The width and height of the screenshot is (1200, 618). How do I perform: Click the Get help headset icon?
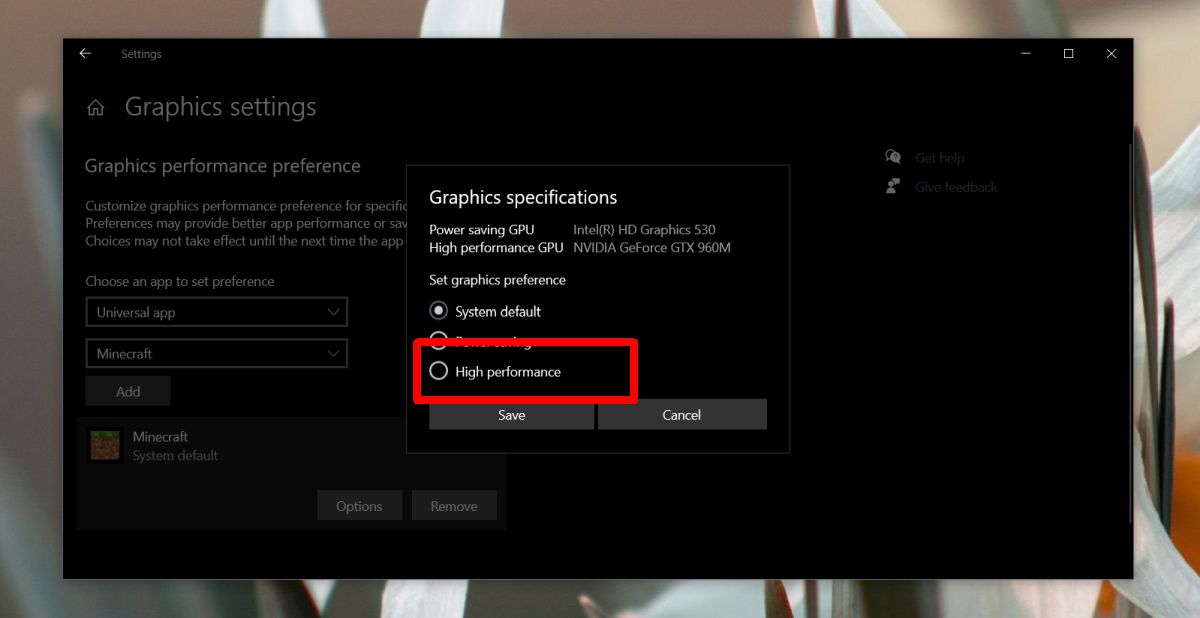pyautogui.click(x=893, y=157)
